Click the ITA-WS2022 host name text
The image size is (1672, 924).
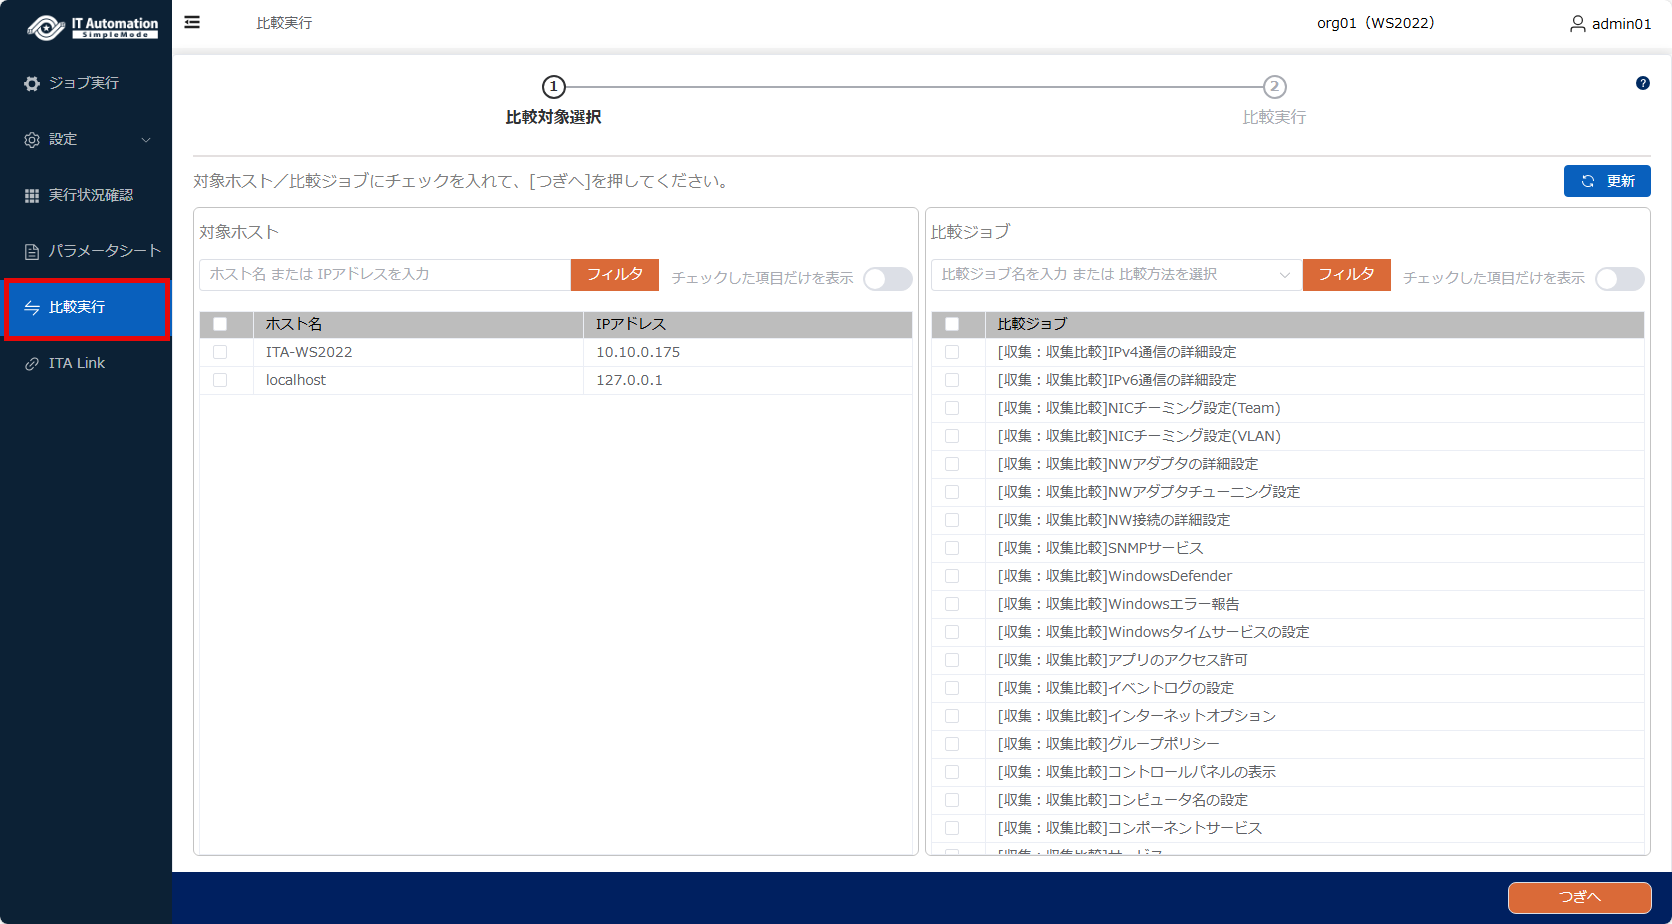pyautogui.click(x=309, y=352)
